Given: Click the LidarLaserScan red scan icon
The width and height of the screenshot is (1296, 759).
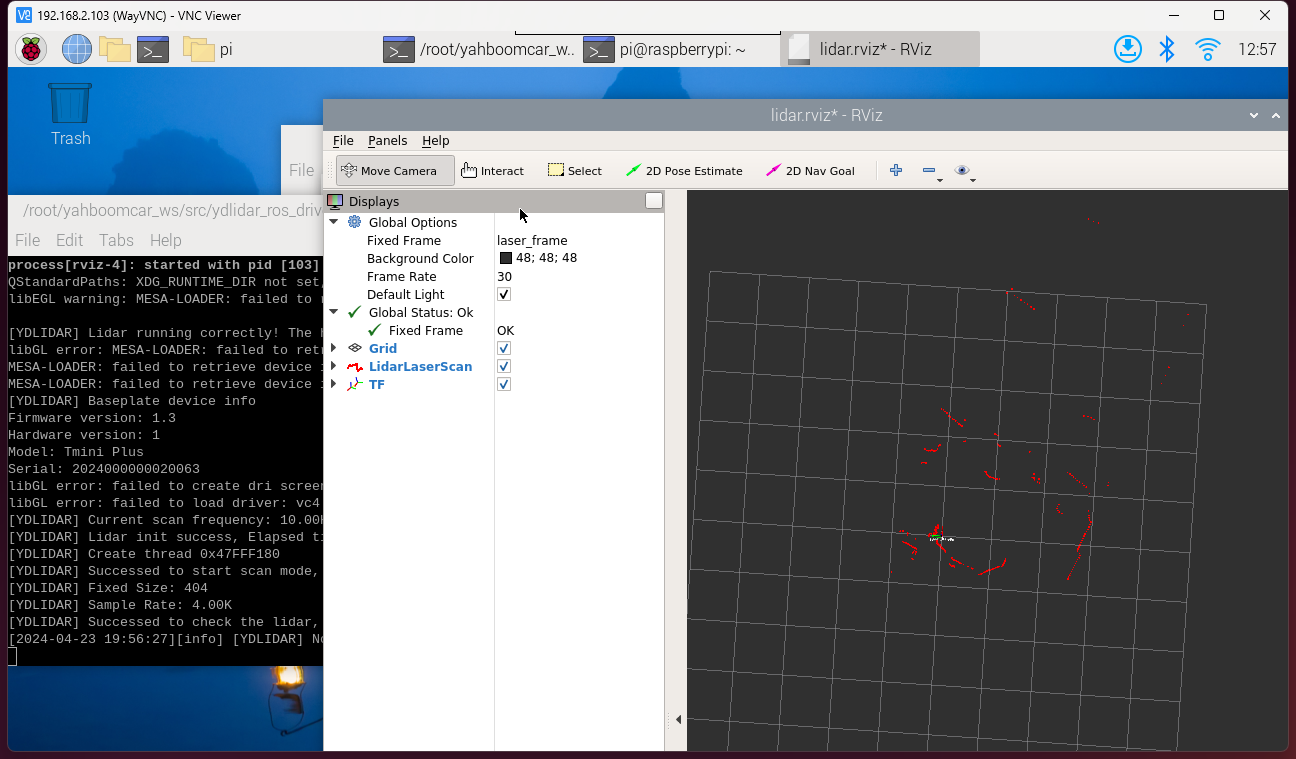Looking at the screenshot, I should click(x=354, y=366).
